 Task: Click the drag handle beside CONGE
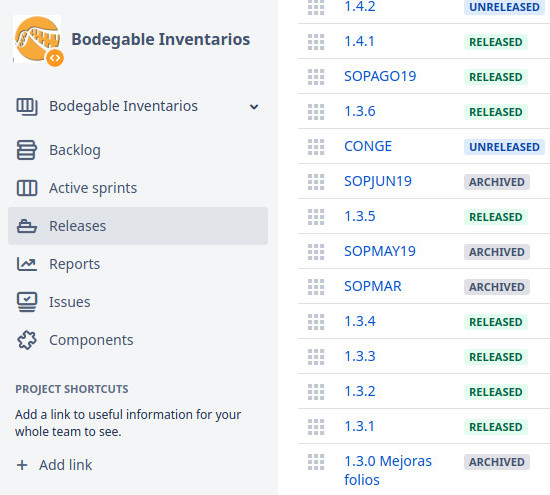[316, 147]
